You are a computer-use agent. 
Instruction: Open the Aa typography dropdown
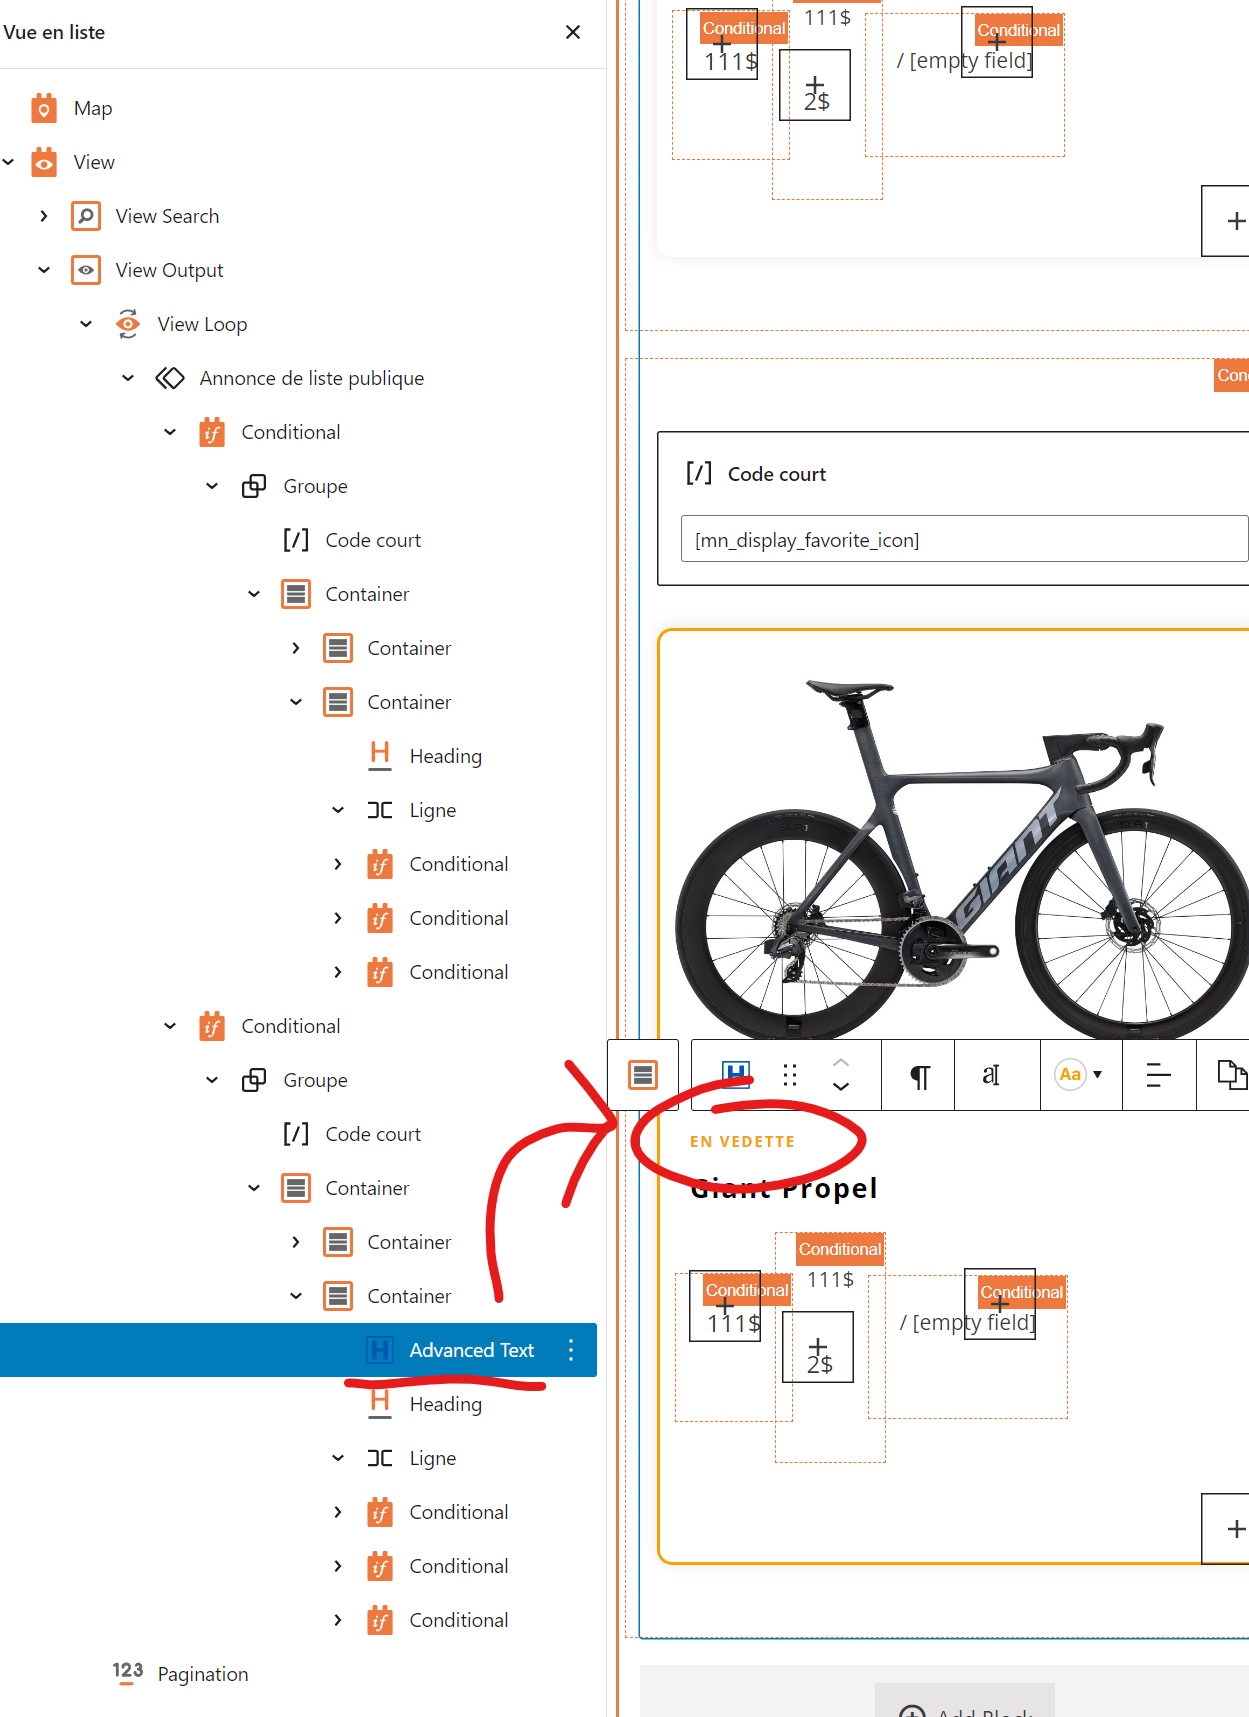tap(1080, 1075)
